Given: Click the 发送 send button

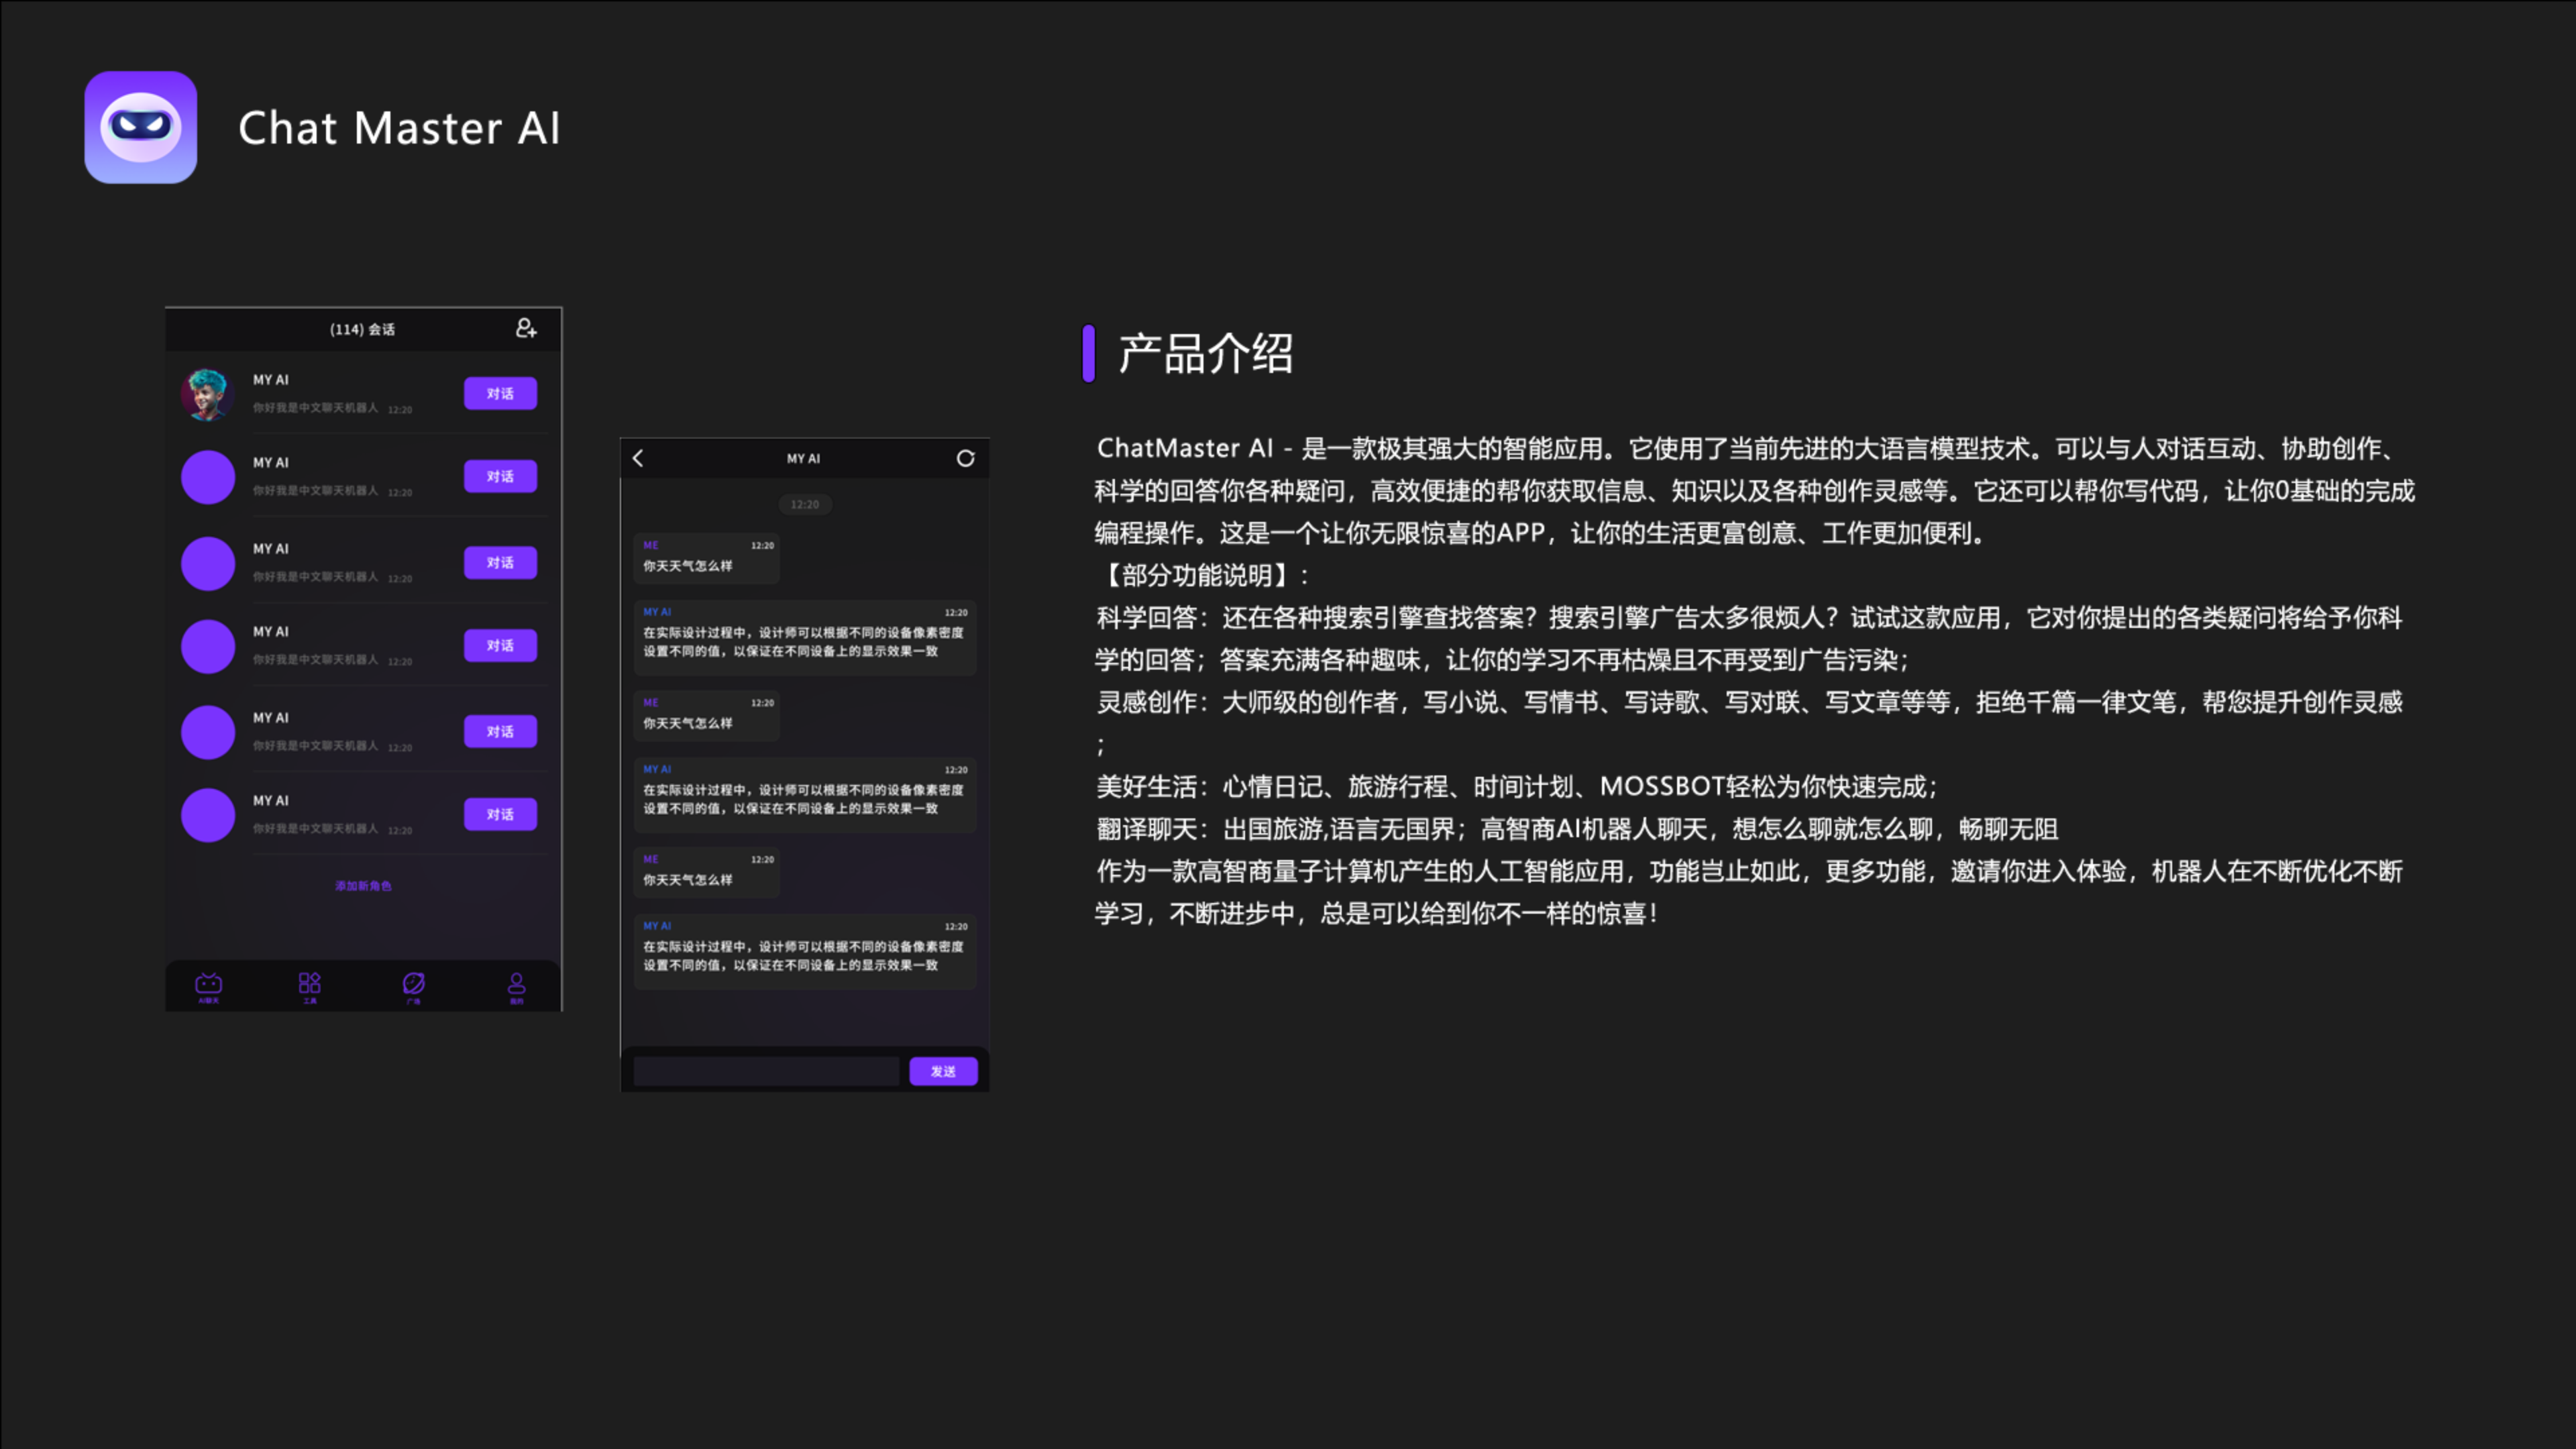Looking at the screenshot, I should [943, 1071].
